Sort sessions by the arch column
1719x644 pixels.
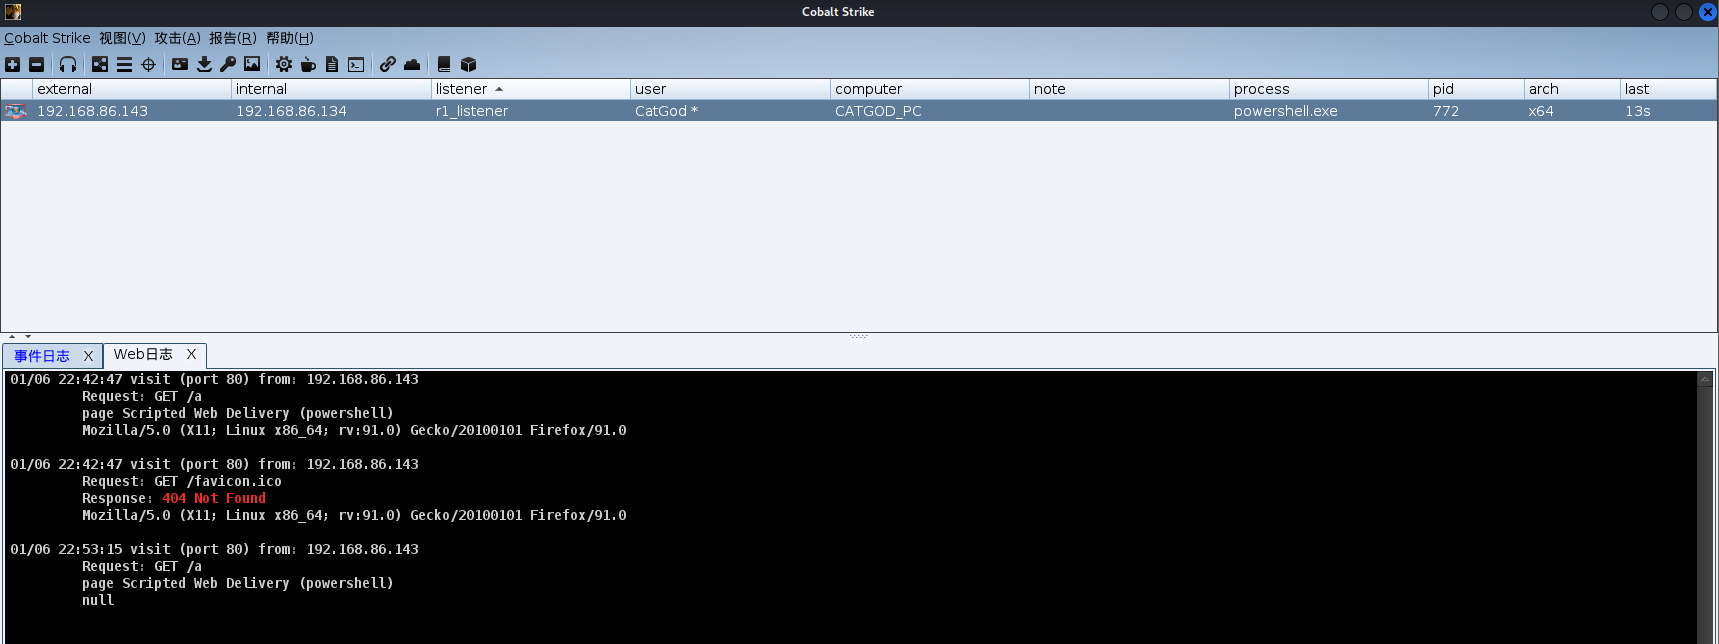click(x=1572, y=89)
